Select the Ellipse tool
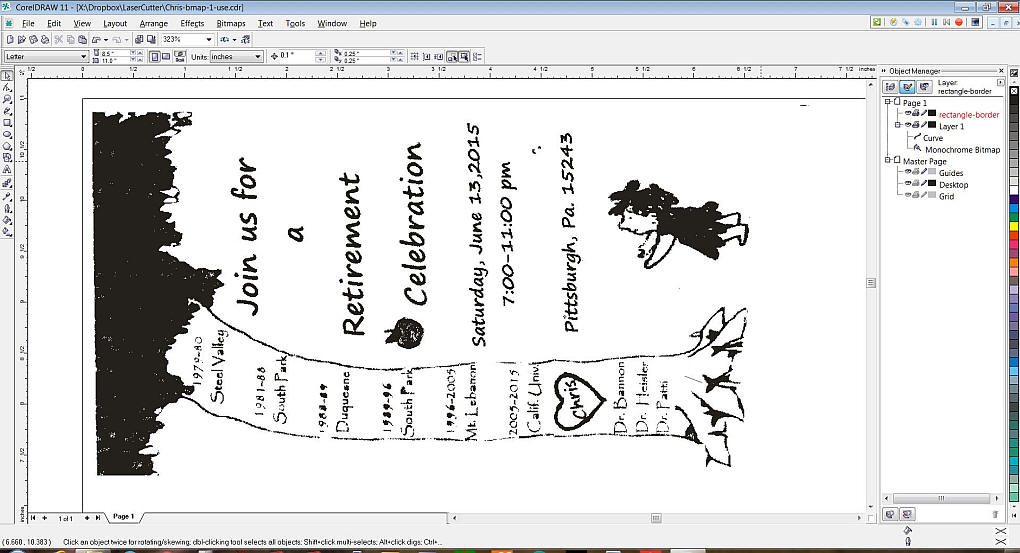This screenshot has height=553, width=1020. tap(7, 133)
